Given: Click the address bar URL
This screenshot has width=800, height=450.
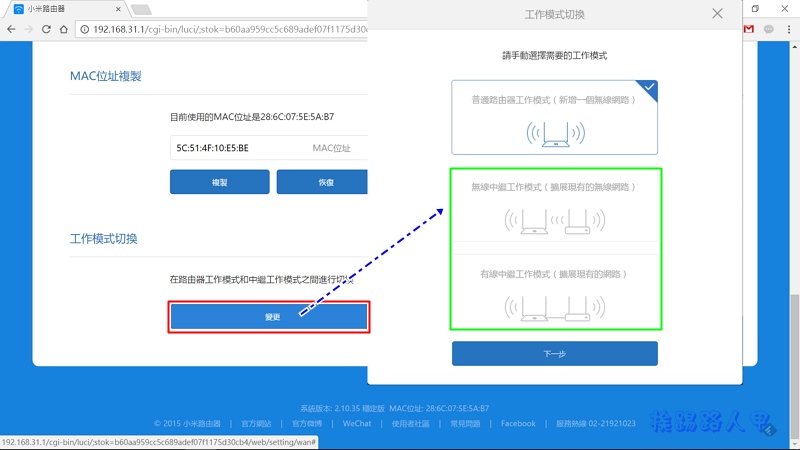Looking at the screenshot, I should pos(230,29).
